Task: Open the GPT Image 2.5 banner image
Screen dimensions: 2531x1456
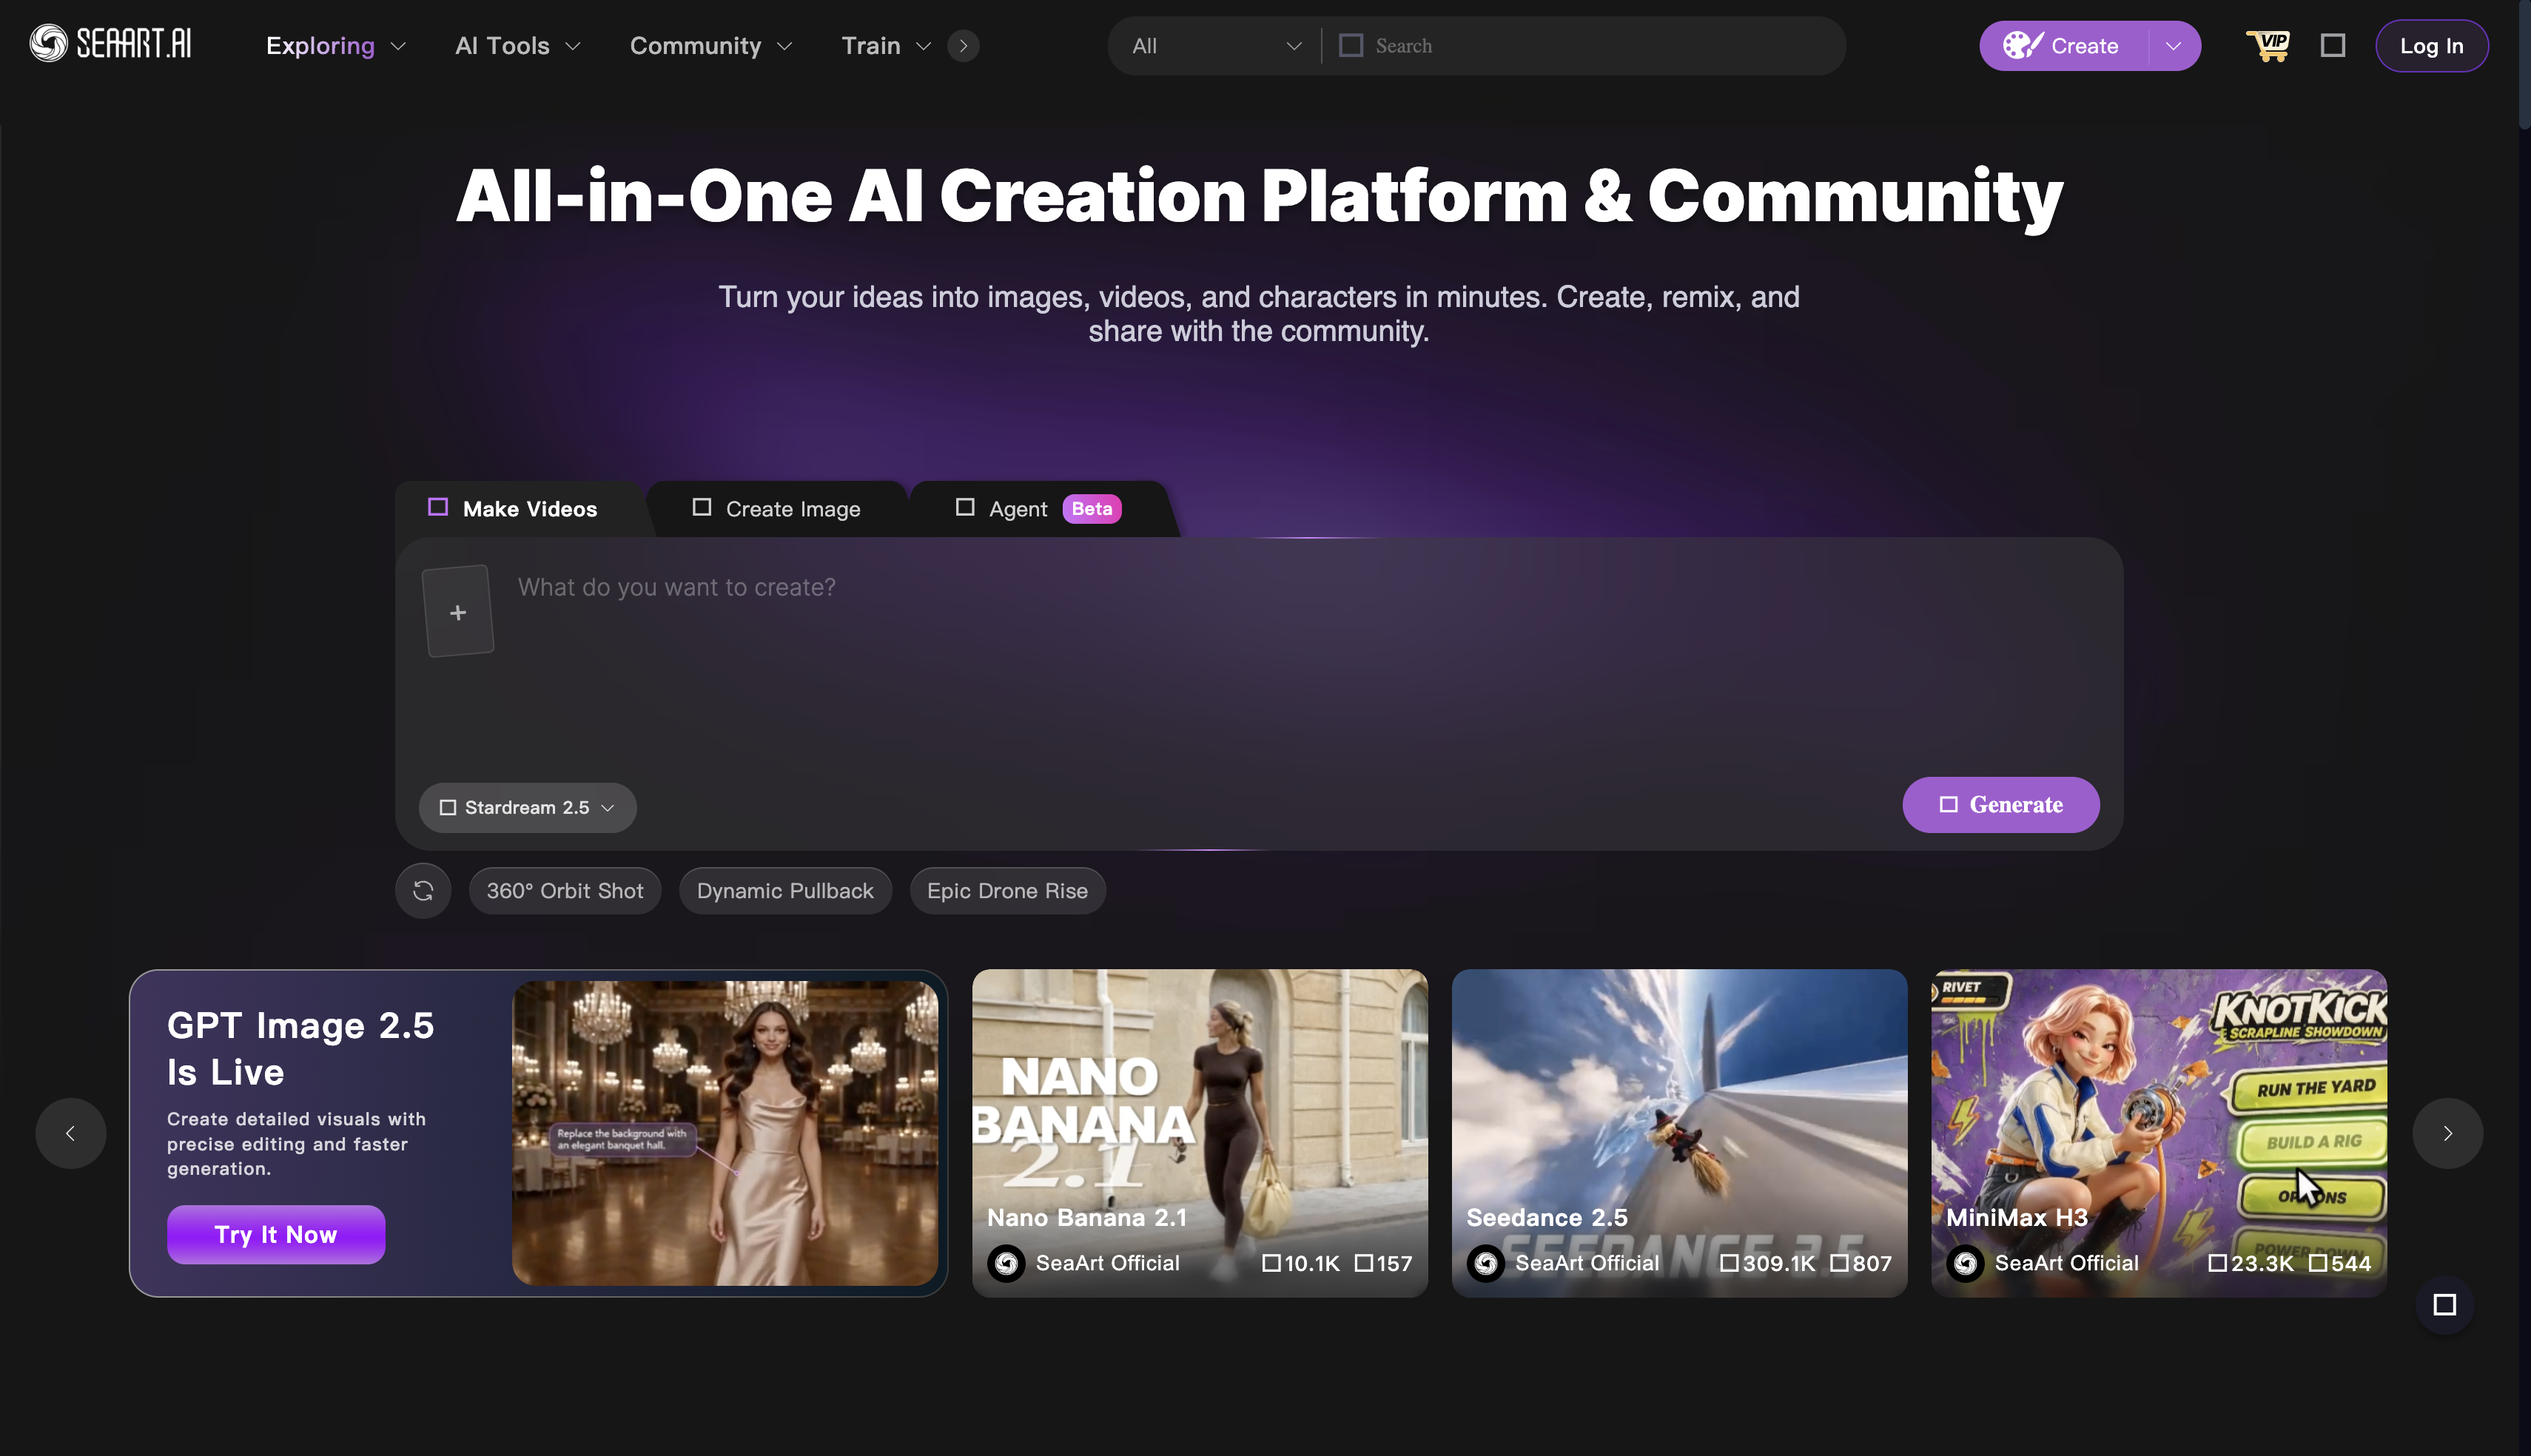Action: point(724,1132)
